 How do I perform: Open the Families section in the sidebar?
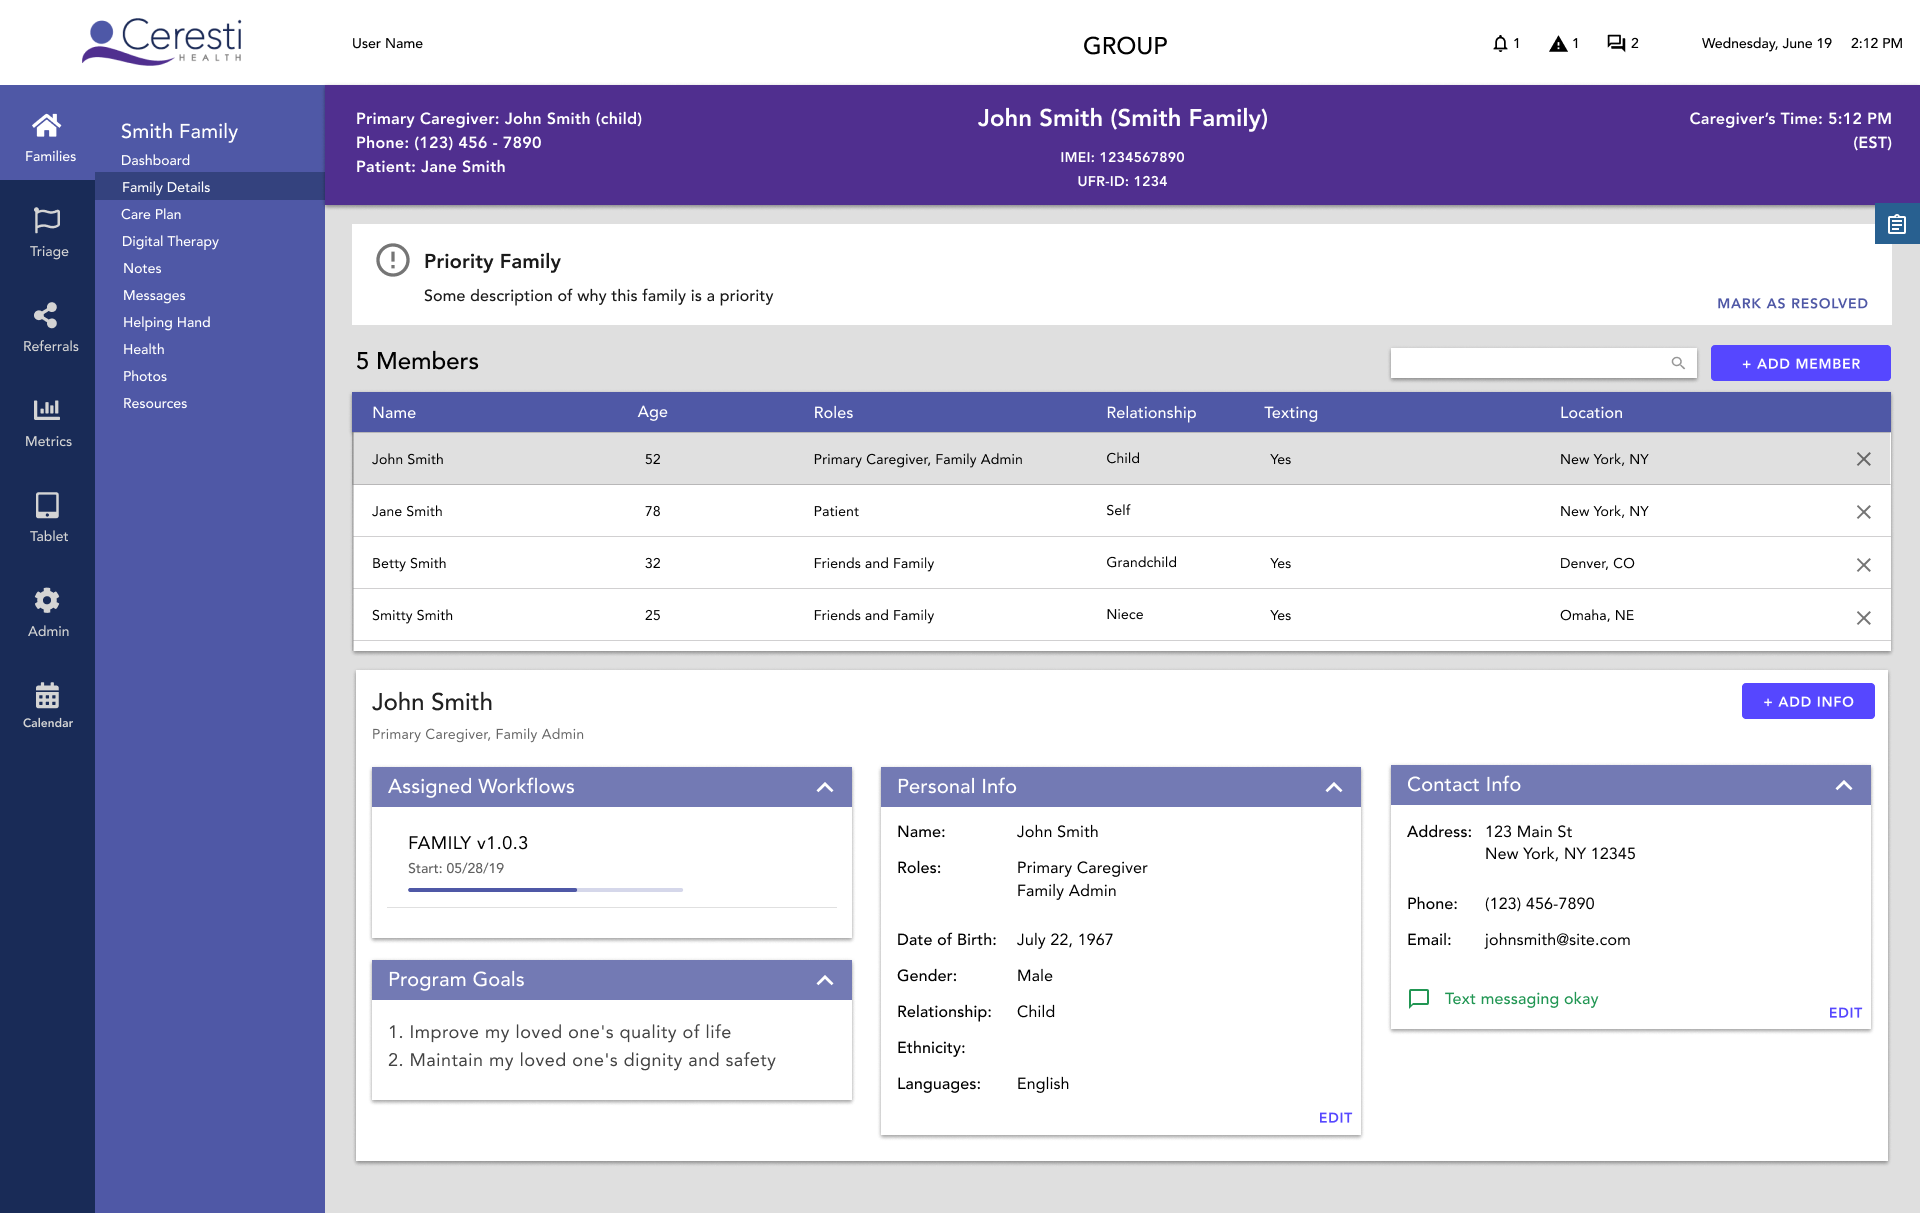tap(47, 135)
